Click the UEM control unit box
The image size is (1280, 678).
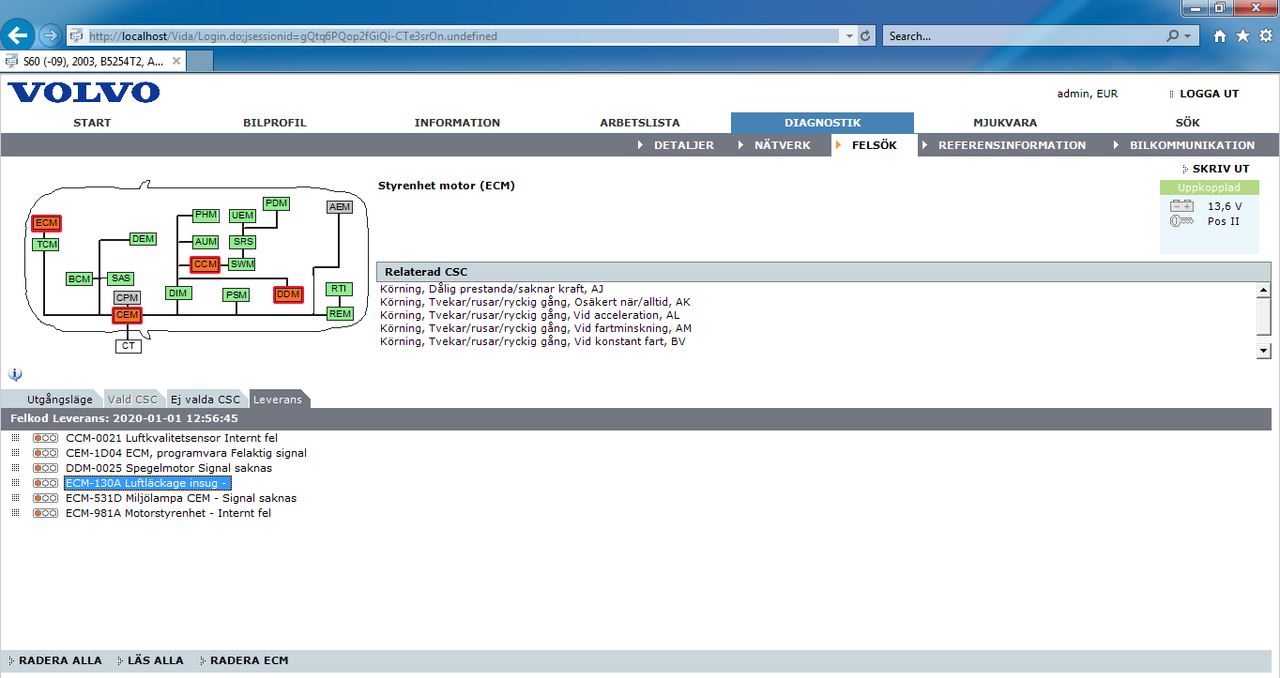242,216
